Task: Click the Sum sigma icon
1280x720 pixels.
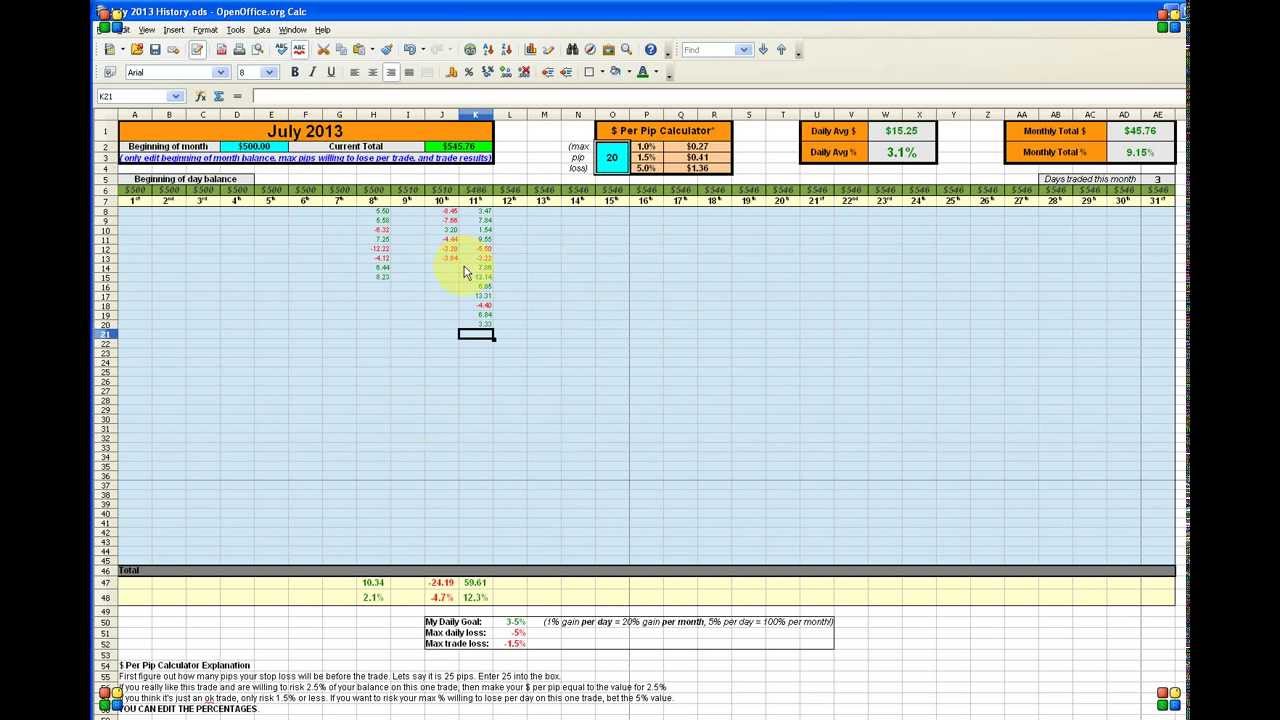Action: point(219,97)
